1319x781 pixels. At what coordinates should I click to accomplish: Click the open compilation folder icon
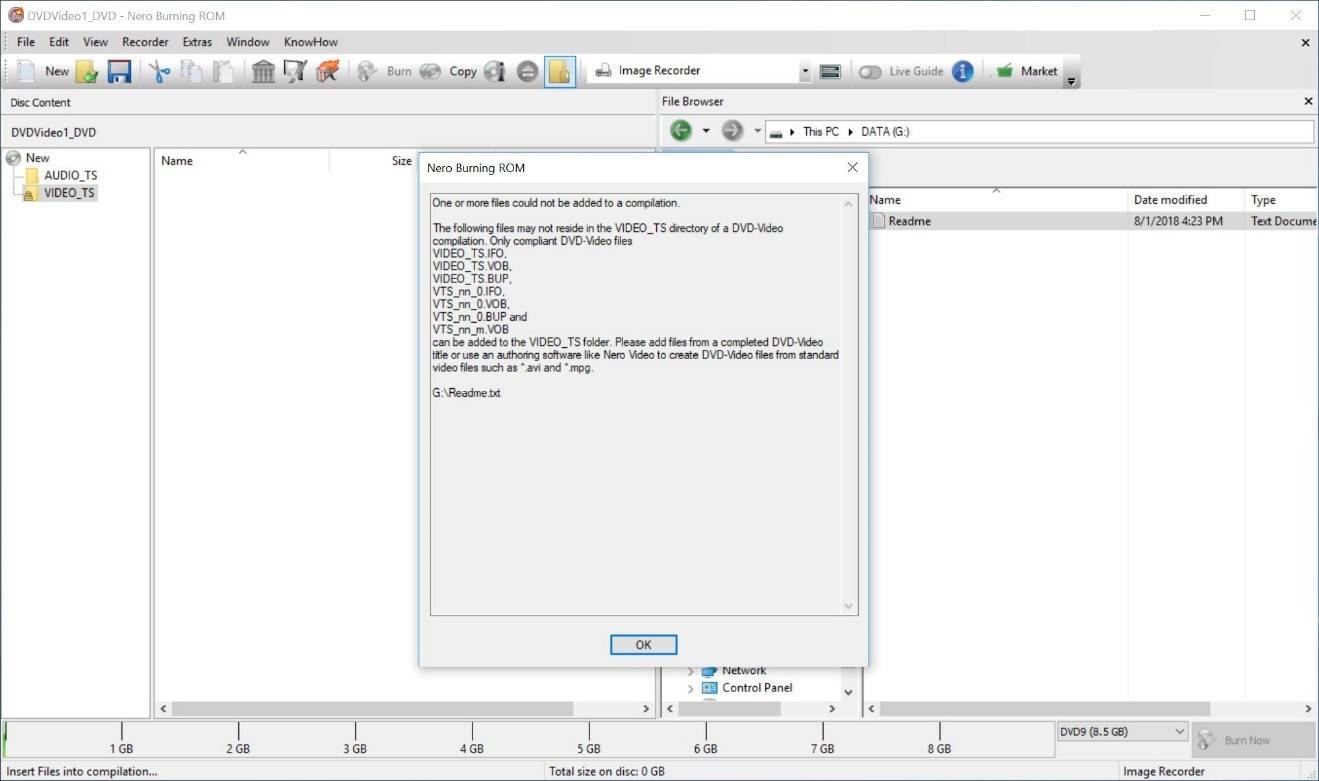[87, 72]
